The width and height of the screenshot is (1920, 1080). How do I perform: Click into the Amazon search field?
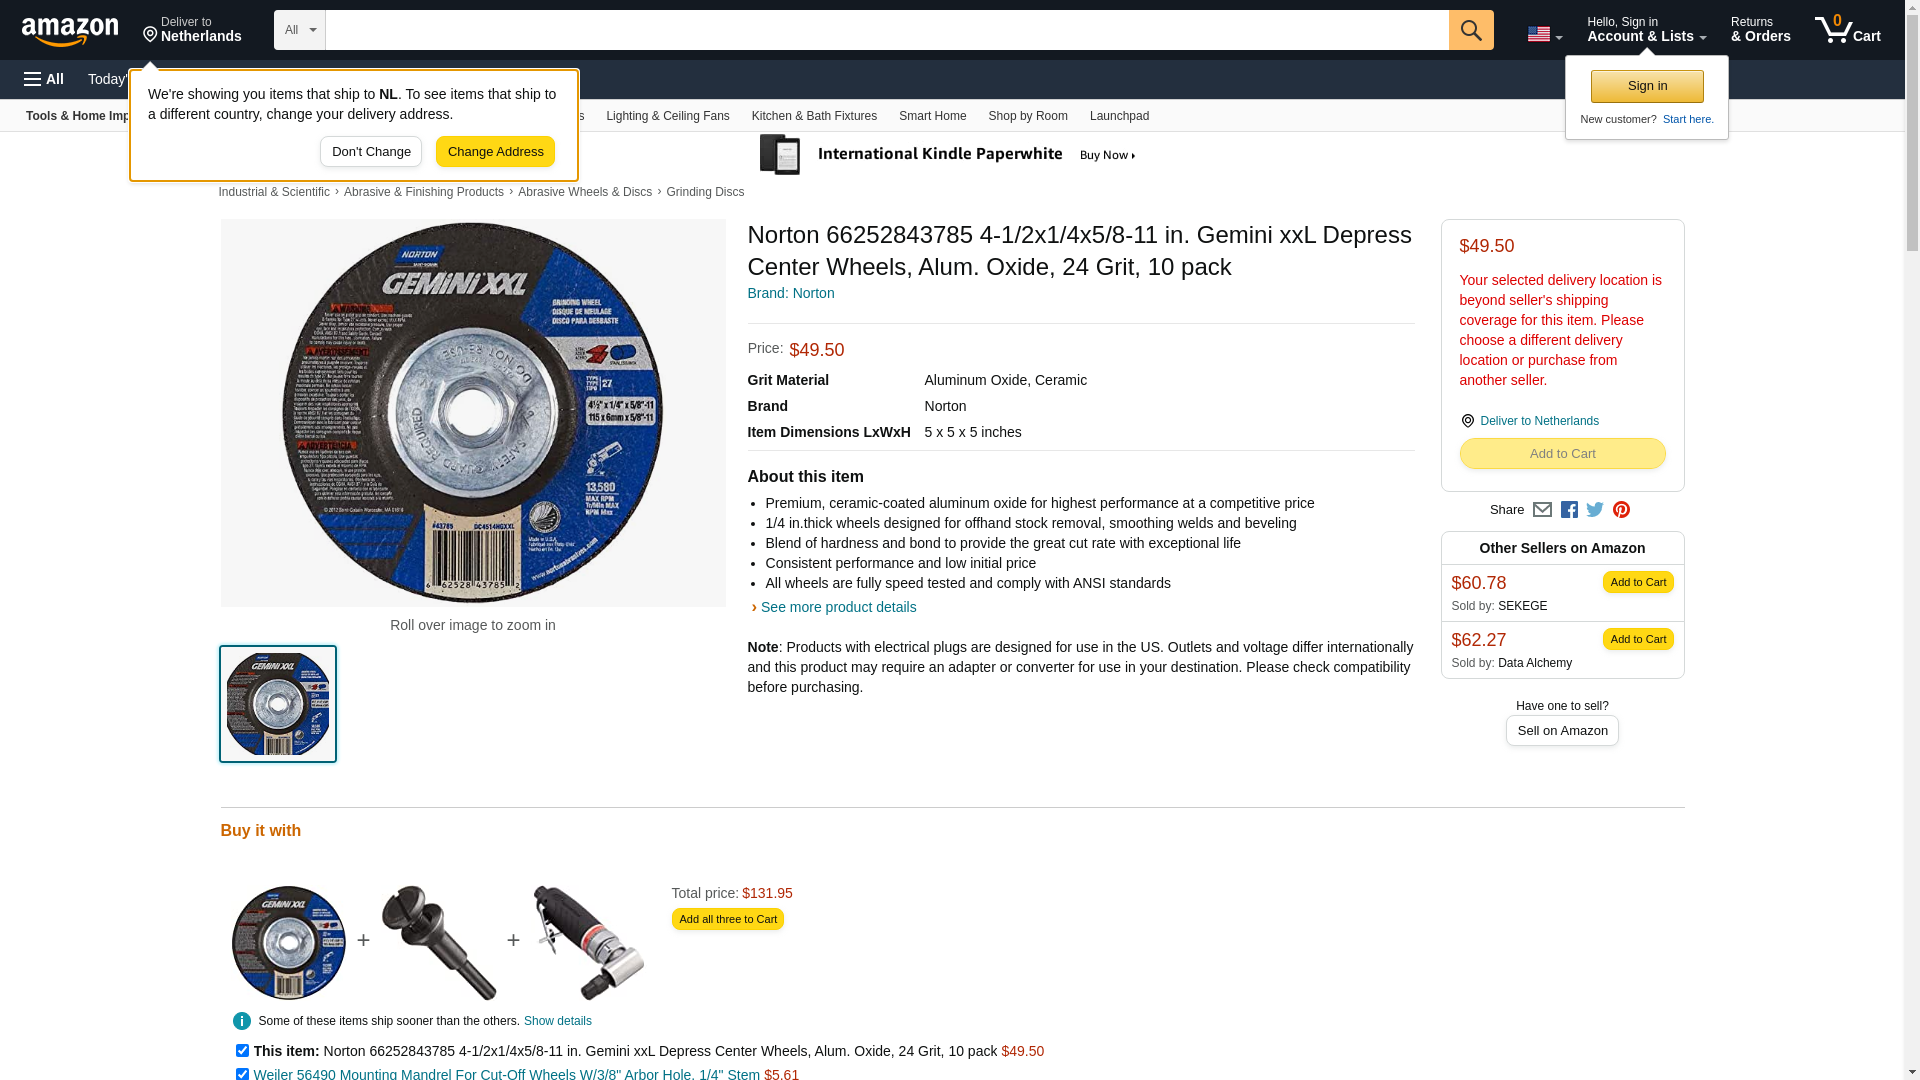[x=887, y=30]
